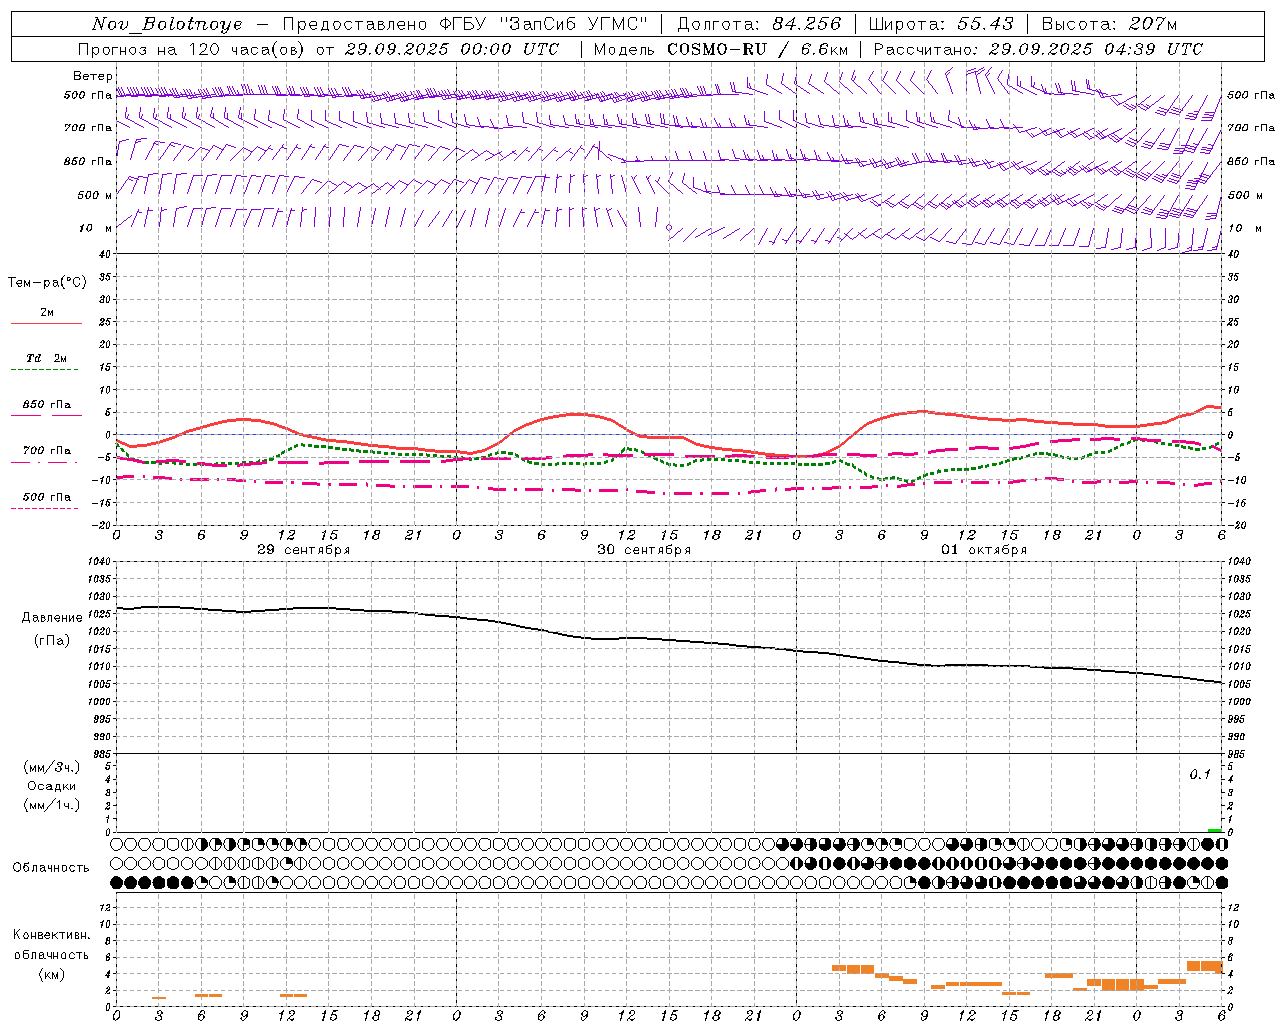Image resolution: width=1280 pixels, height=1024 pixels.
Task: Click calculation time "Рассчитано: 29.09.2025 04:39 UTC"
Action: (1038, 49)
